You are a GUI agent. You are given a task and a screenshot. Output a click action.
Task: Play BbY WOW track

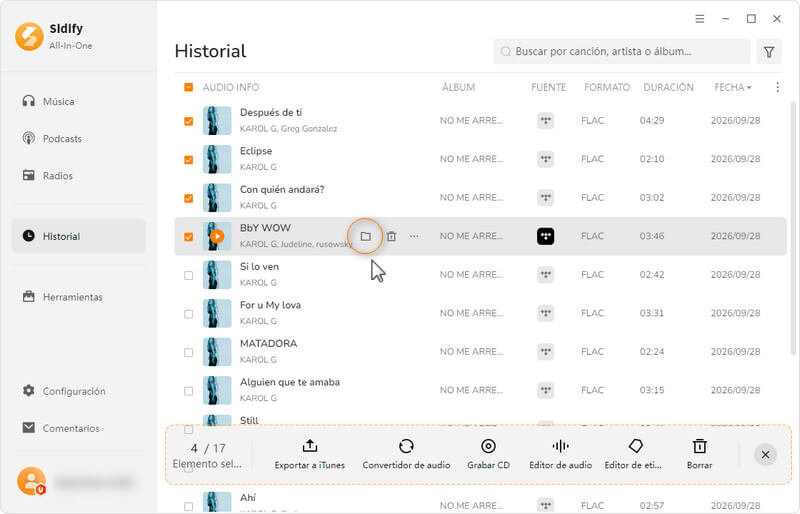217,236
